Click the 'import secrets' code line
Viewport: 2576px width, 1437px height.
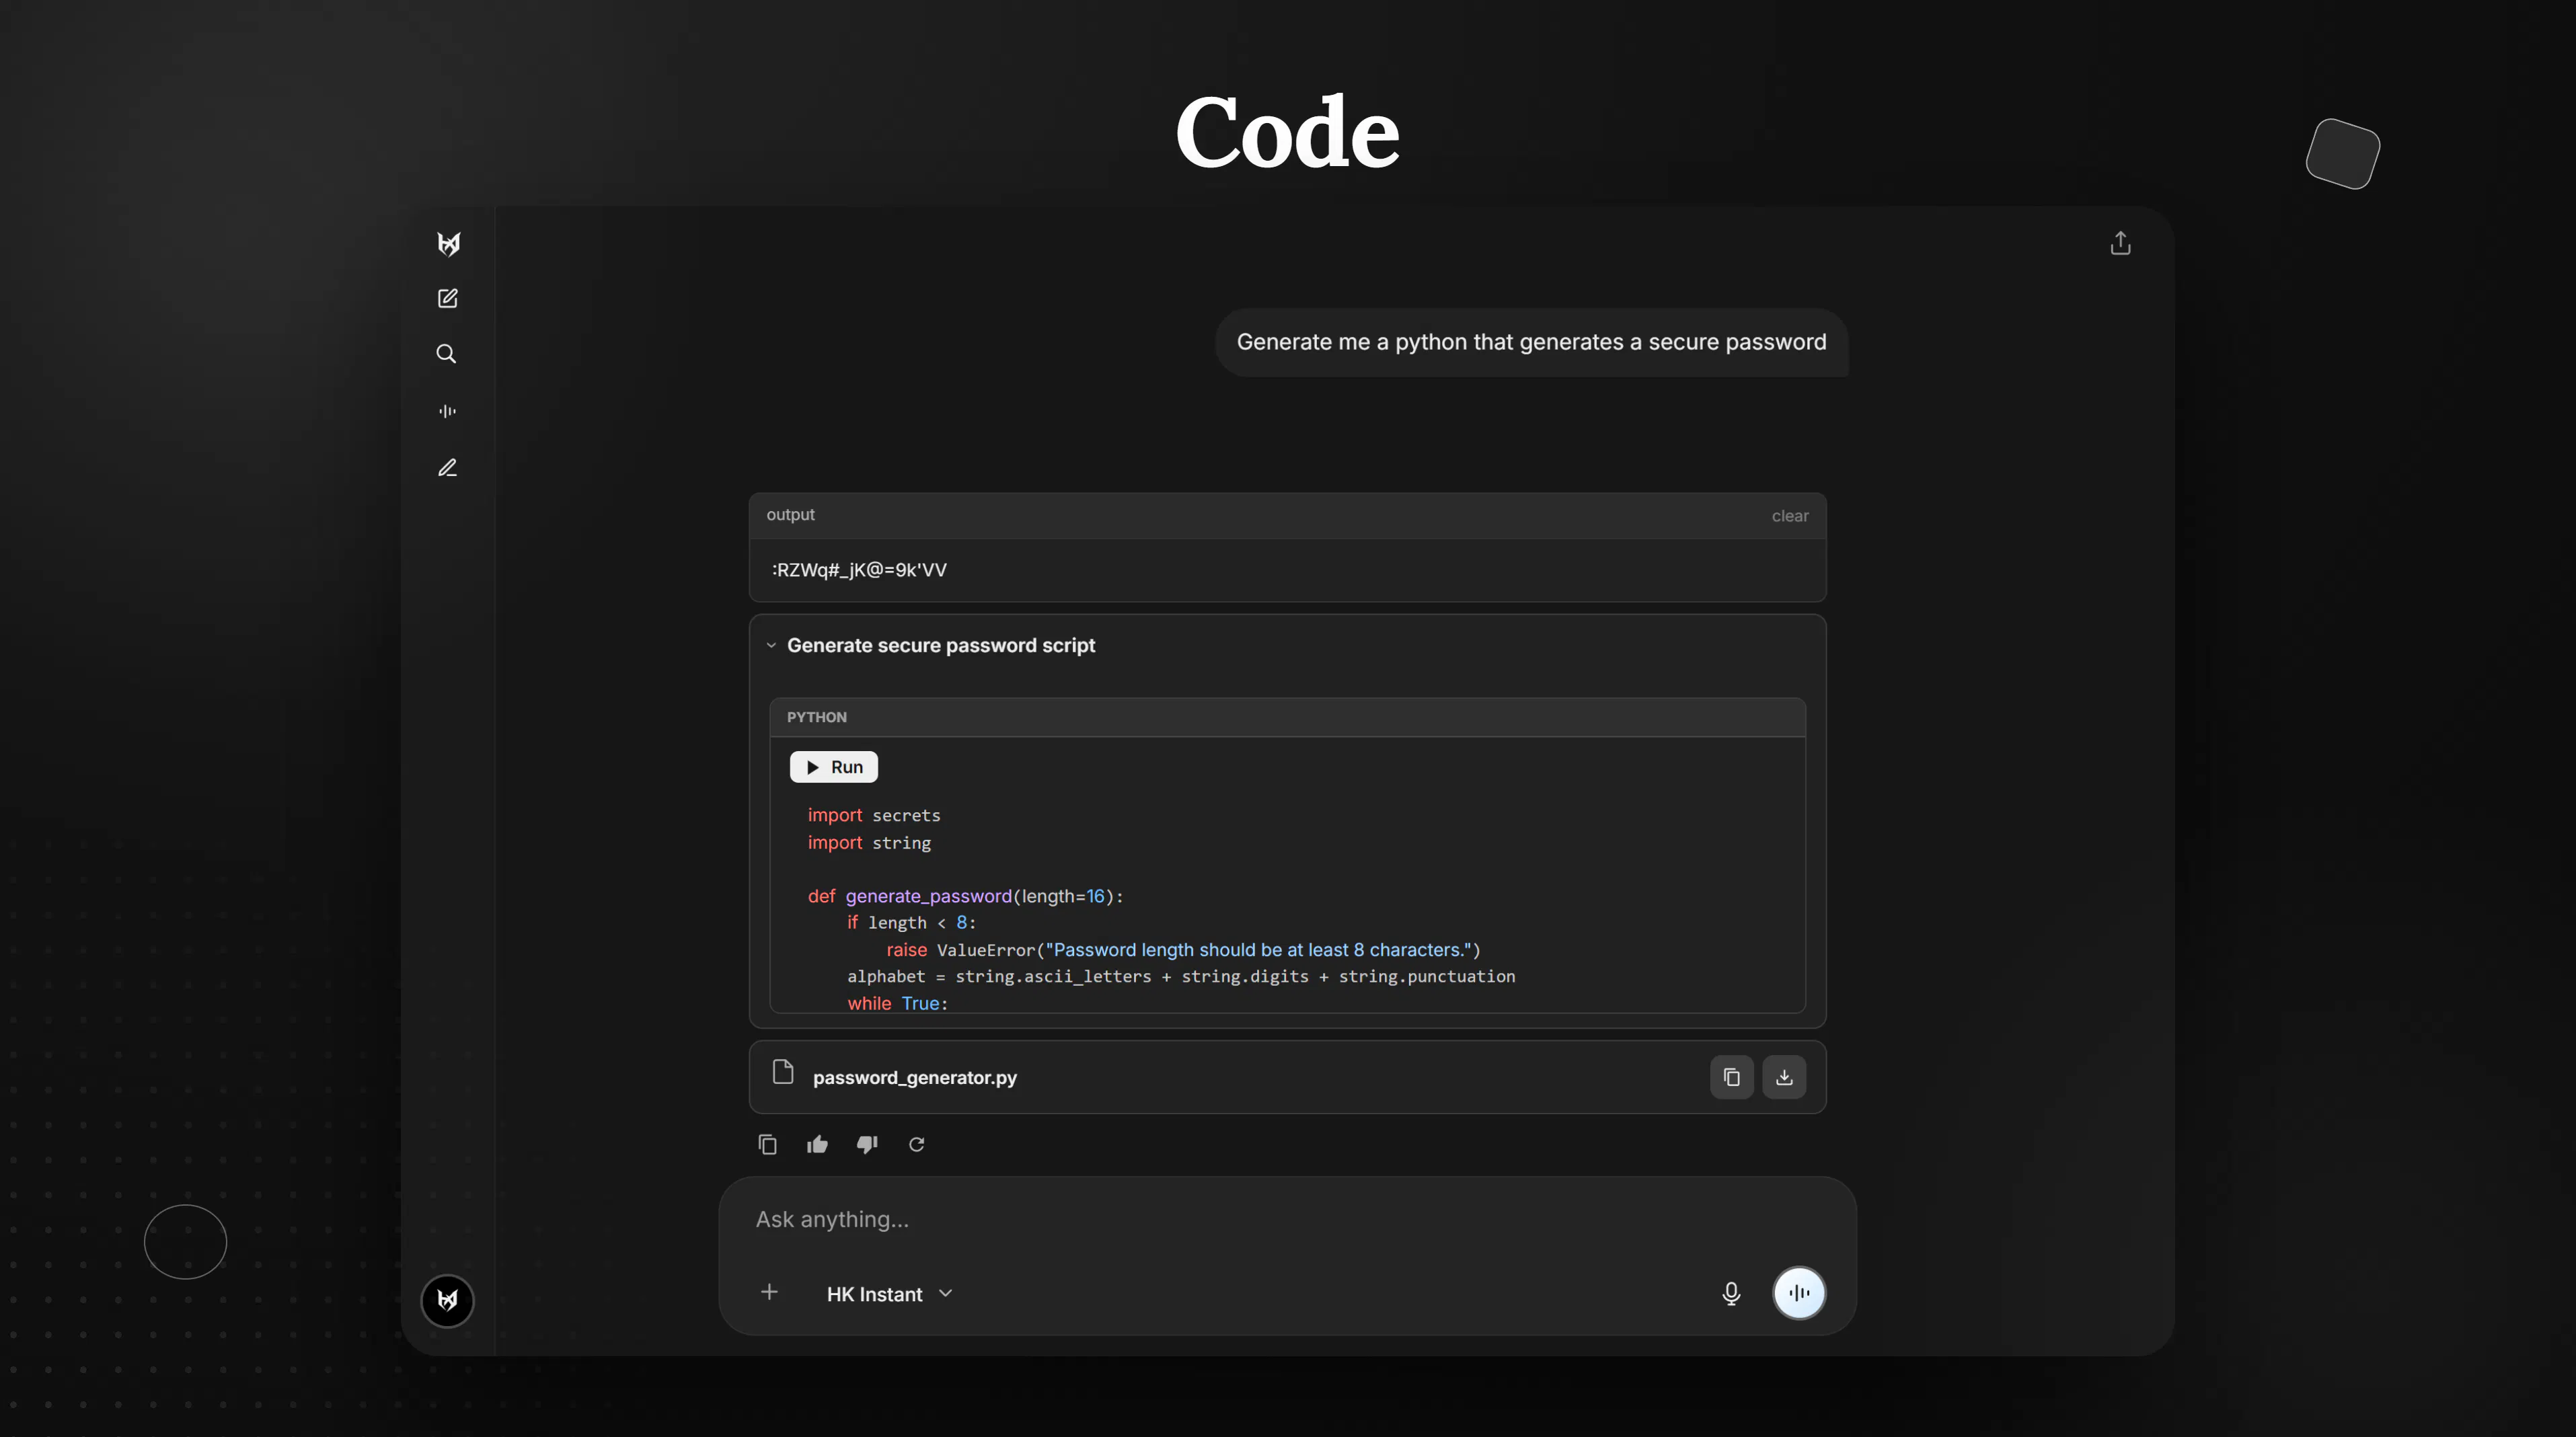coord(874,815)
